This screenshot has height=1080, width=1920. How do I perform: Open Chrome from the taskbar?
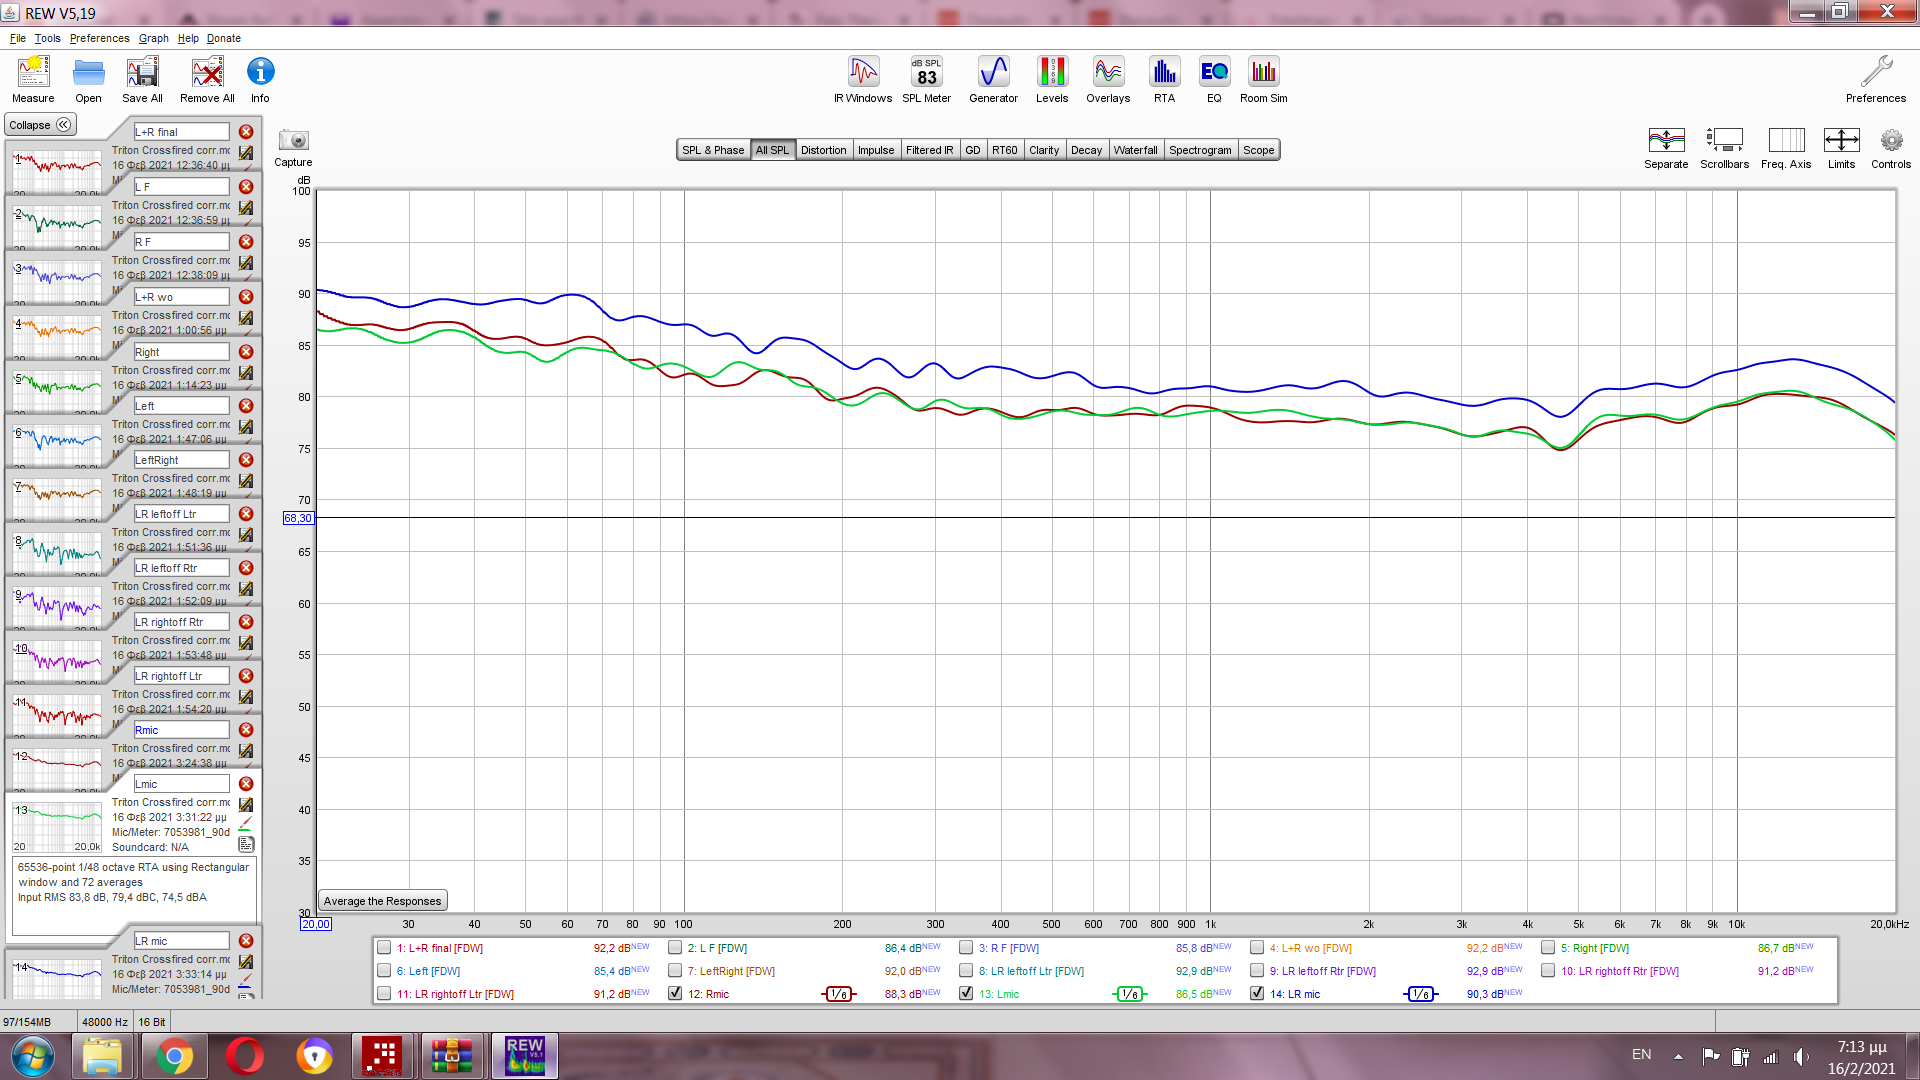[174, 1056]
